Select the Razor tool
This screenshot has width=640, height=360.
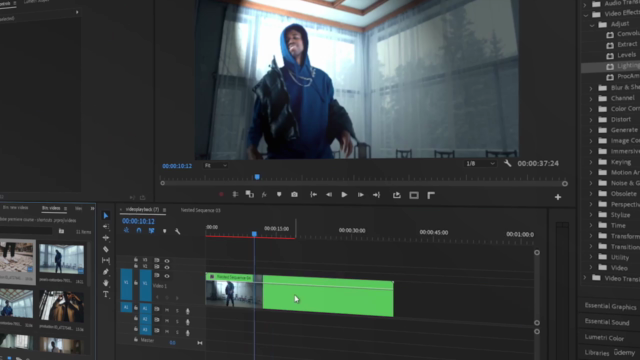coord(106,249)
